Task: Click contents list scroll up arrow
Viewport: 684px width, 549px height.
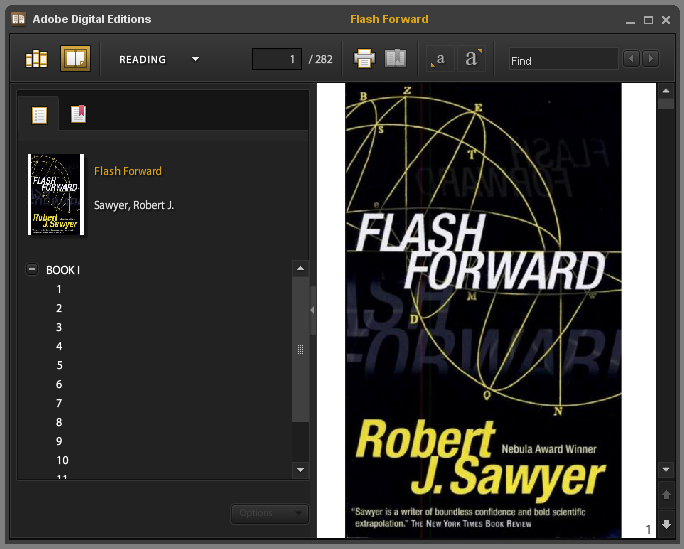Action: tap(301, 268)
